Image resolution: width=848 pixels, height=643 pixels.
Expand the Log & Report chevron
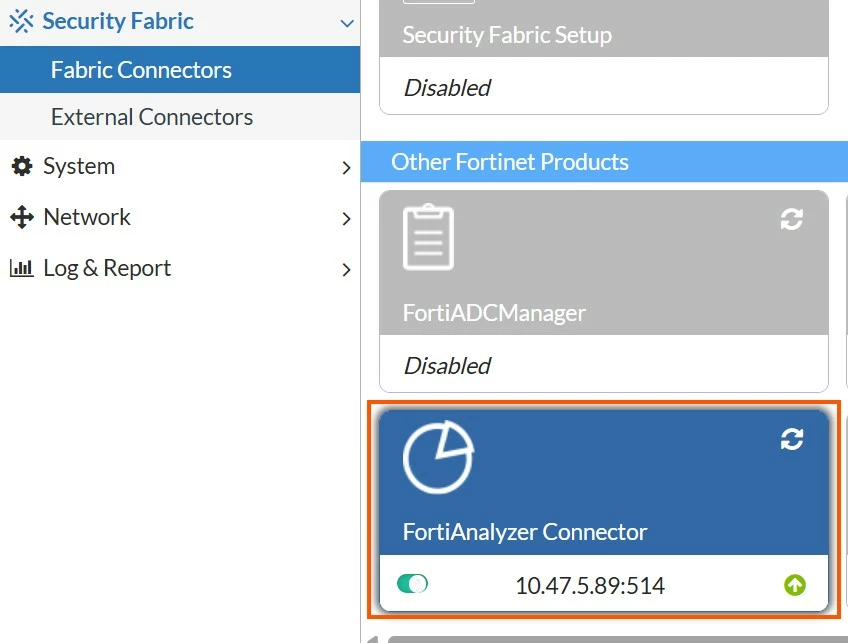coord(347,269)
